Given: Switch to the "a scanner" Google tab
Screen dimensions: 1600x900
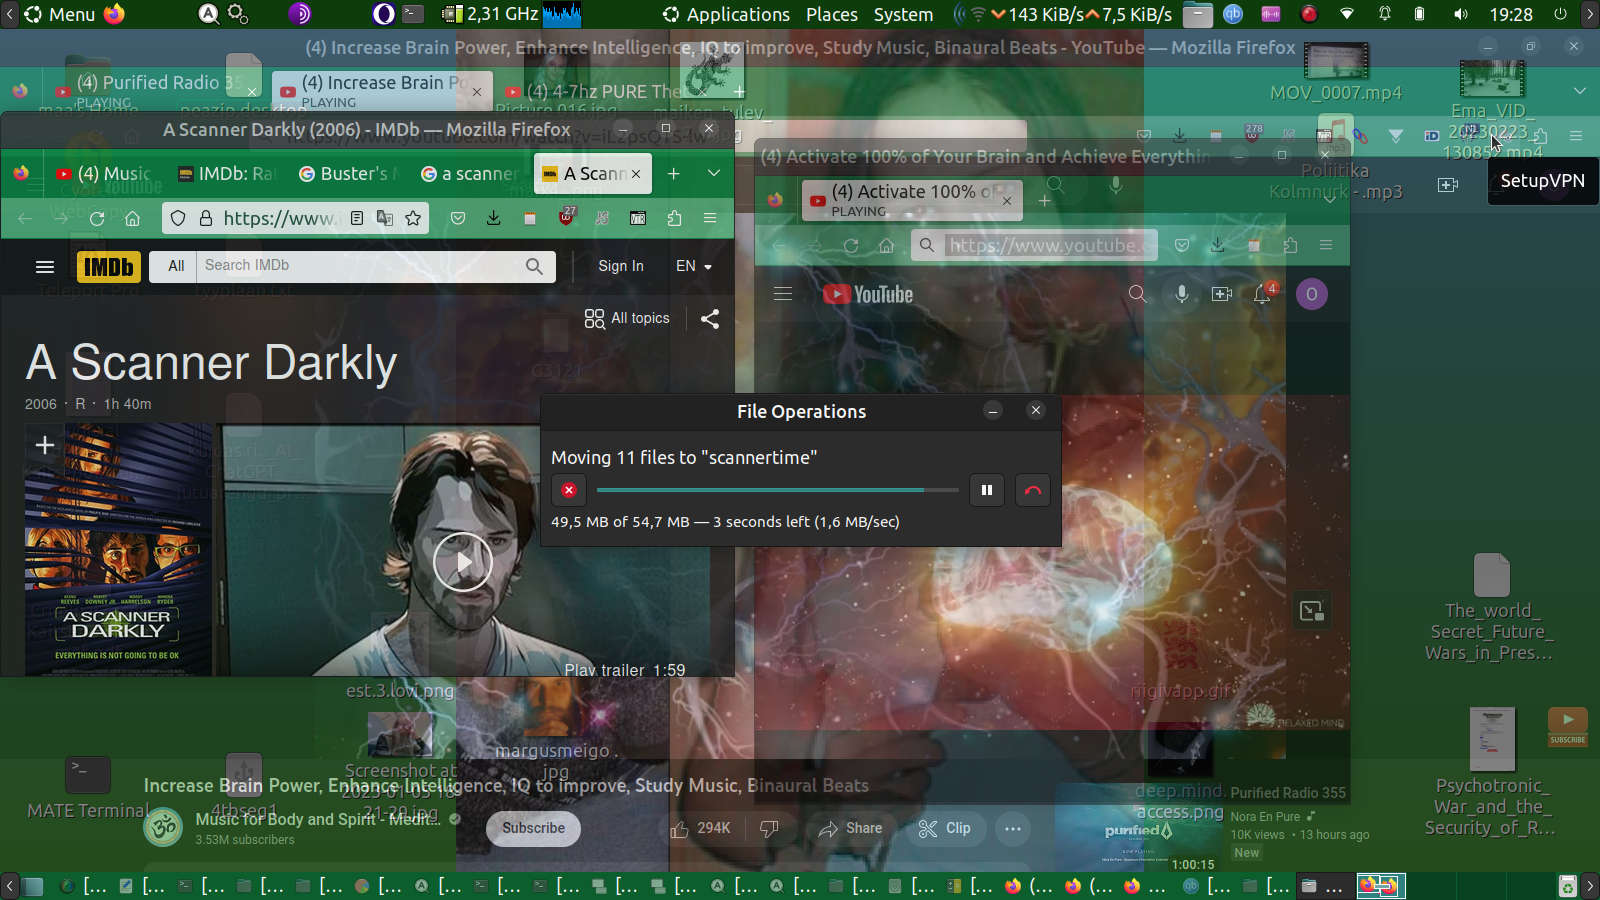Looking at the screenshot, I should click(x=468, y=173).
